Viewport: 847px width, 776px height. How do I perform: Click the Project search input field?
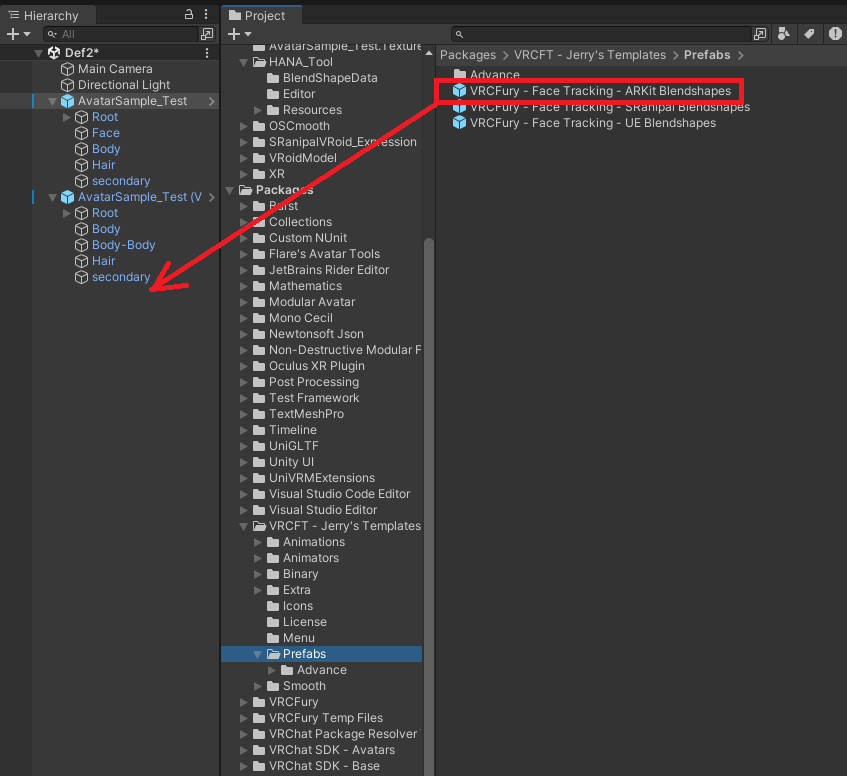click(600, 33)
